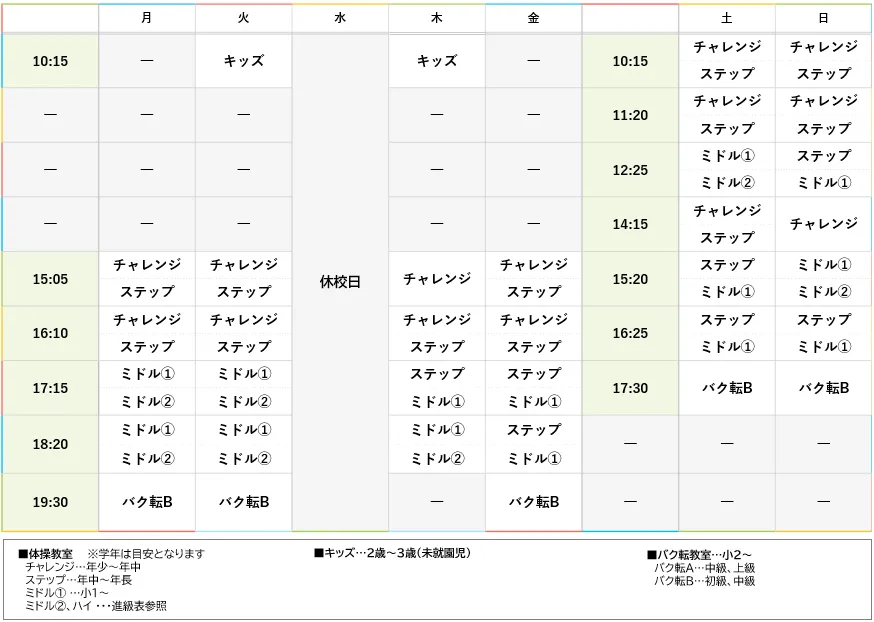
Task: Open the 日 (Sunday) column header
Action: [824, 18]
